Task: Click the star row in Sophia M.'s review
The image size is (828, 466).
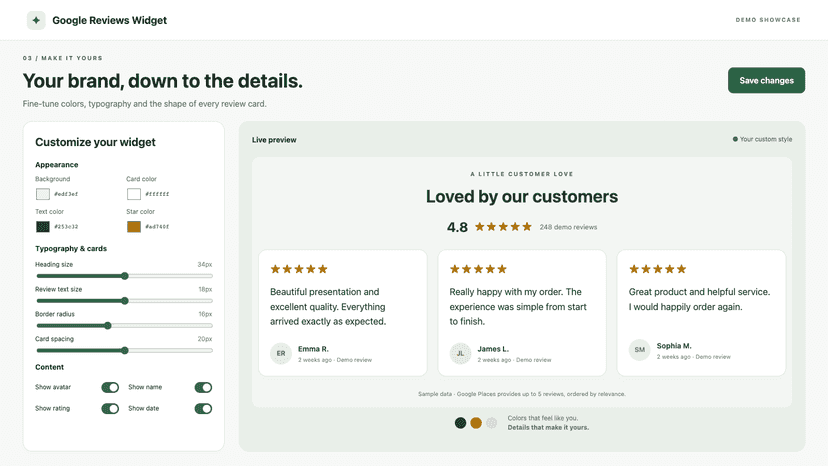Action: [657, 269]
